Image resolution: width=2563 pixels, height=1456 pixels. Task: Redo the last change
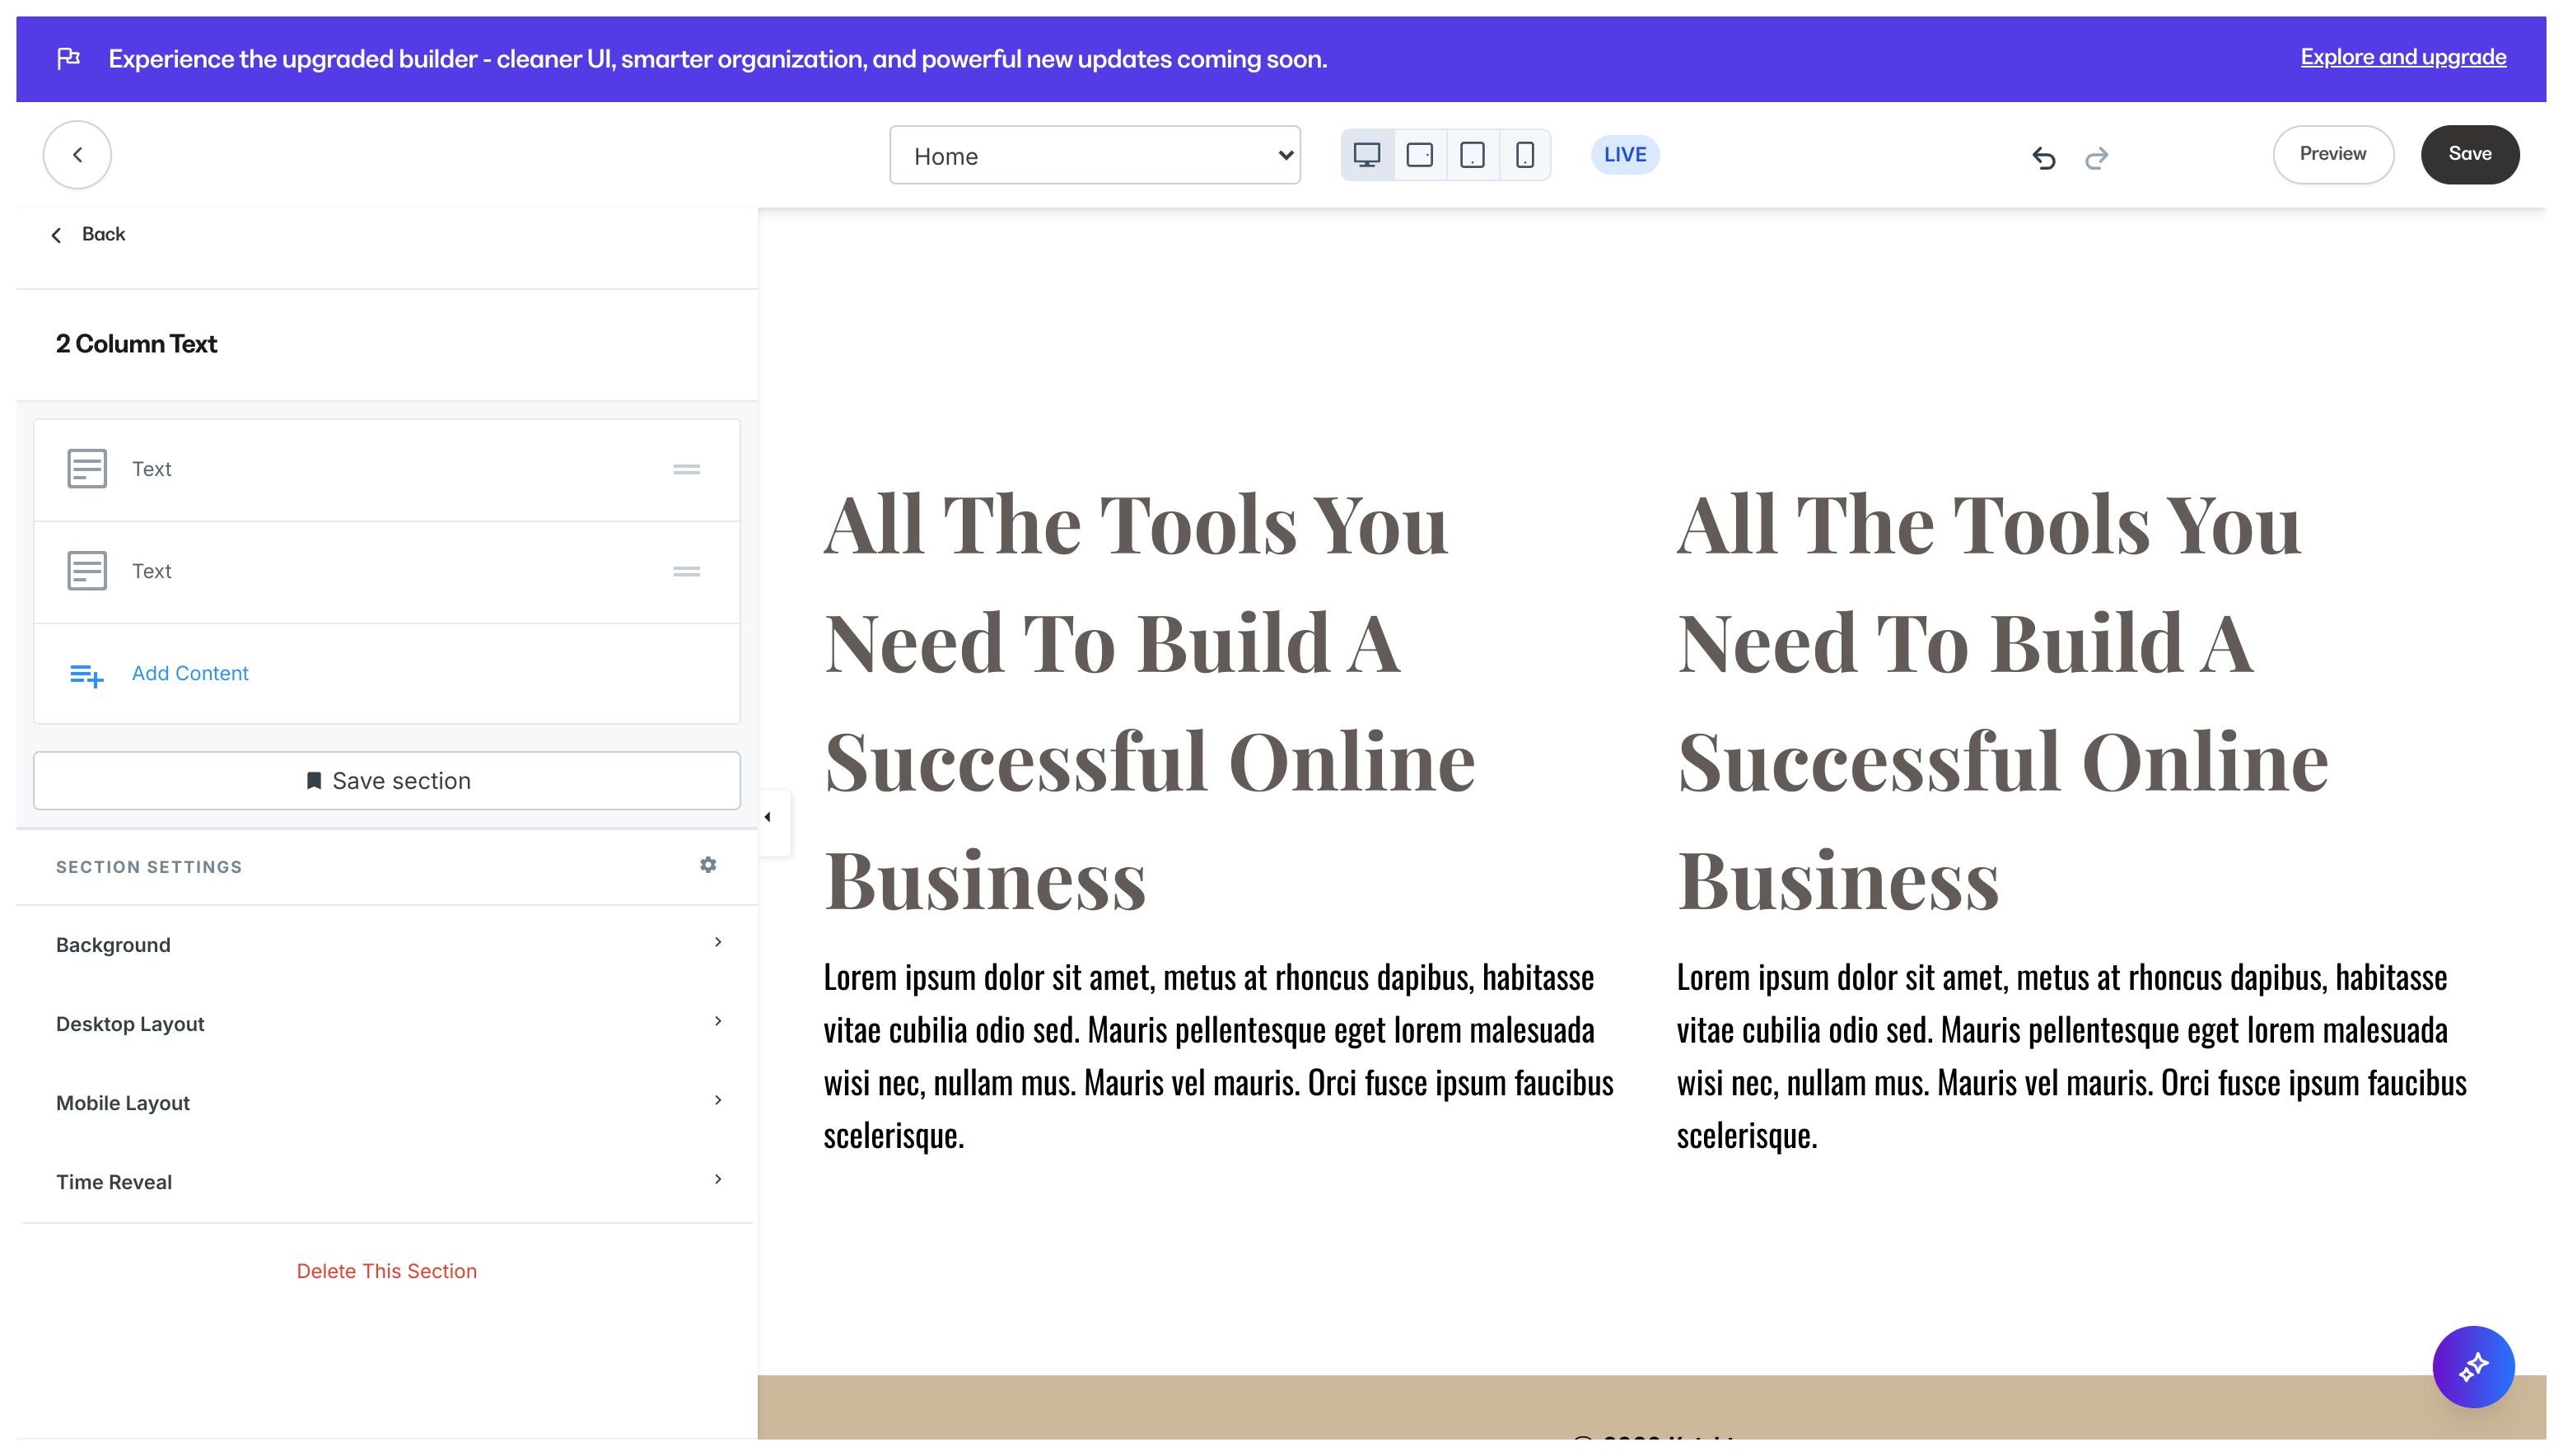coord(2097,158)
